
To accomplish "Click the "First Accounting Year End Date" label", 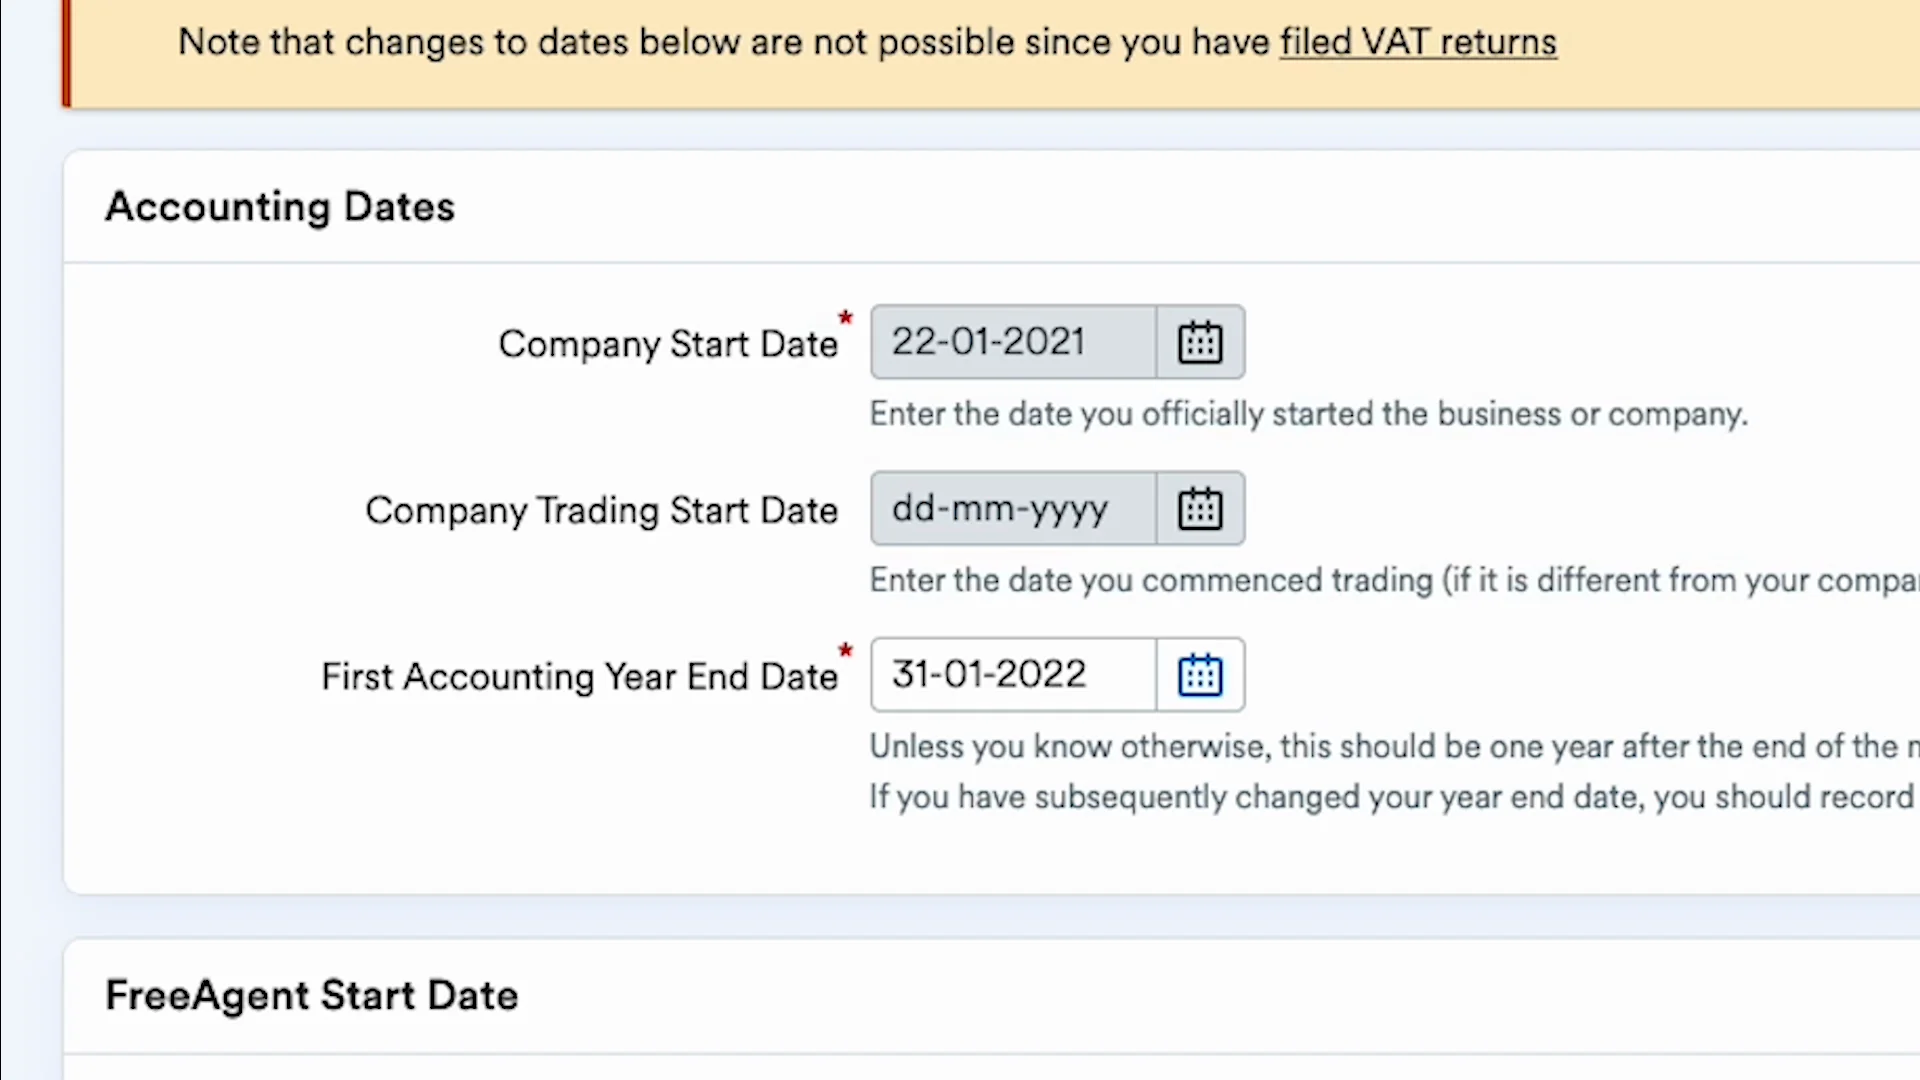I will pos(579,677).
